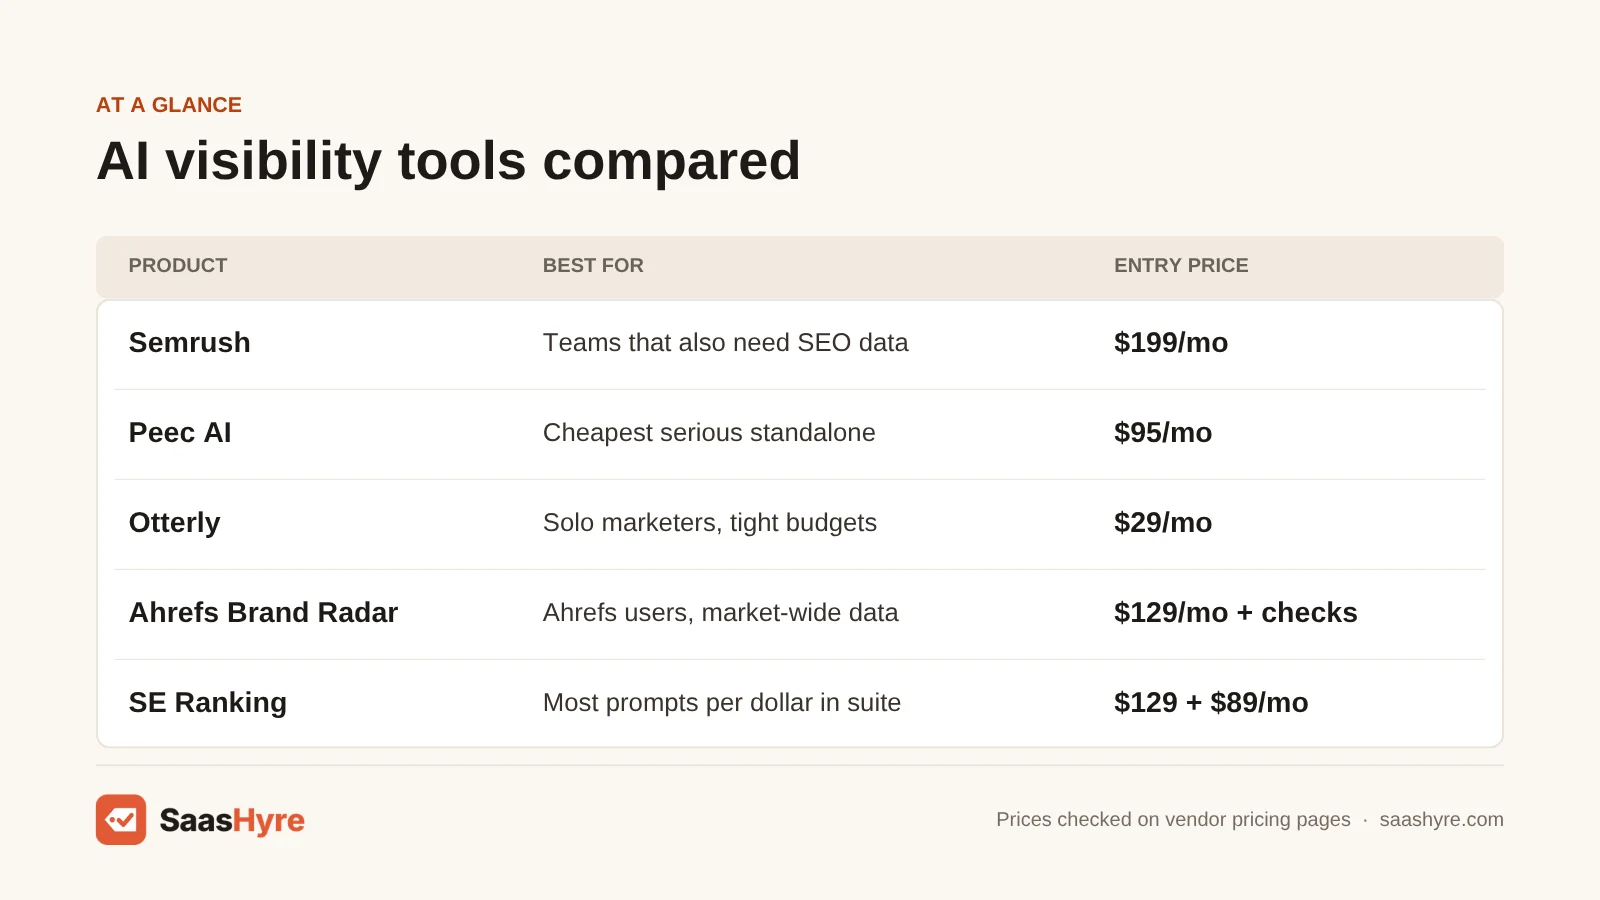Viewport: 1600px width, 900px height.
Task: Click the ENTRY PRICE column header
Action: (x=1181, y=265)
